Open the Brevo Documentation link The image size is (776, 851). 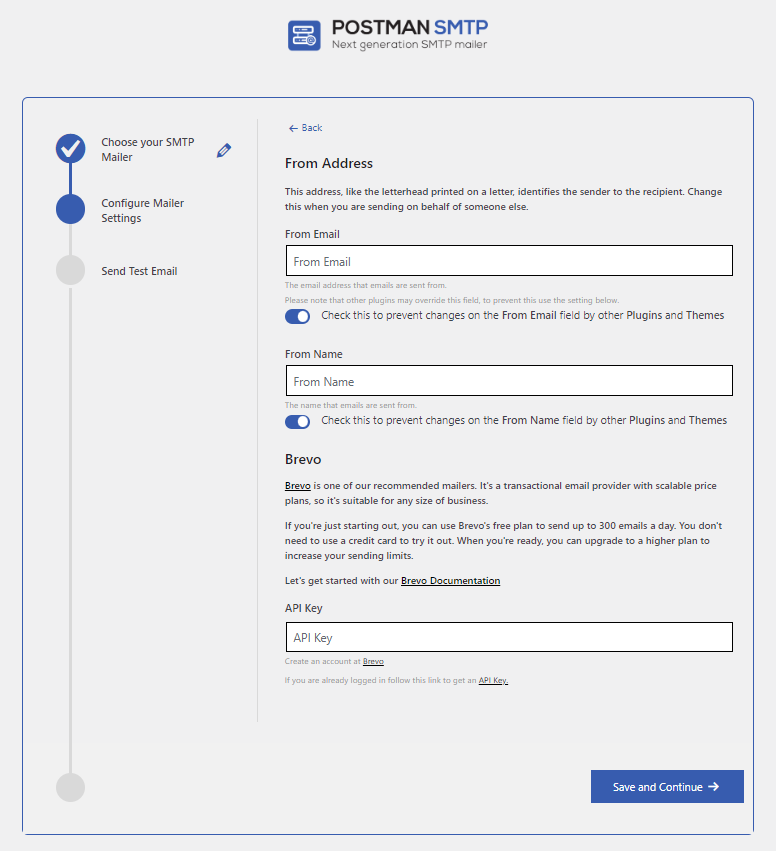pyautogui.click(x=450, y=581)
